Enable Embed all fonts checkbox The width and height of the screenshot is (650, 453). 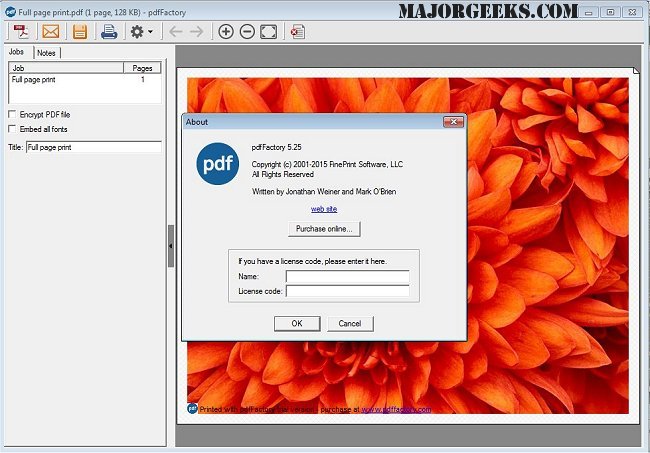click(12, 129)
